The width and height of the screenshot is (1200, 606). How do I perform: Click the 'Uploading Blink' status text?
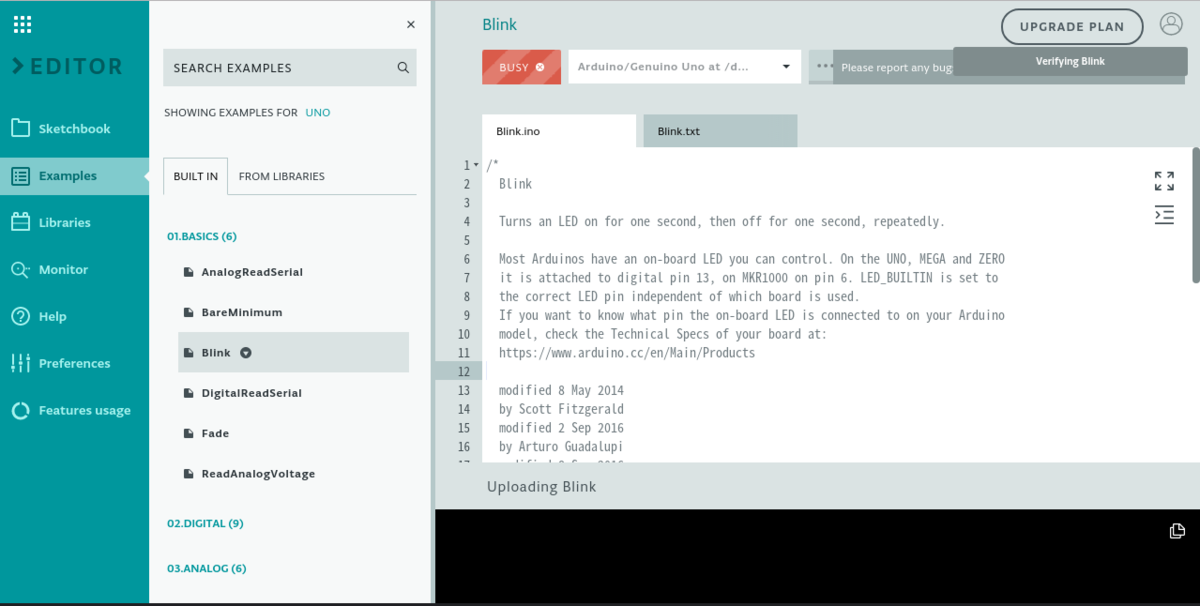click(x=541, y=487)
